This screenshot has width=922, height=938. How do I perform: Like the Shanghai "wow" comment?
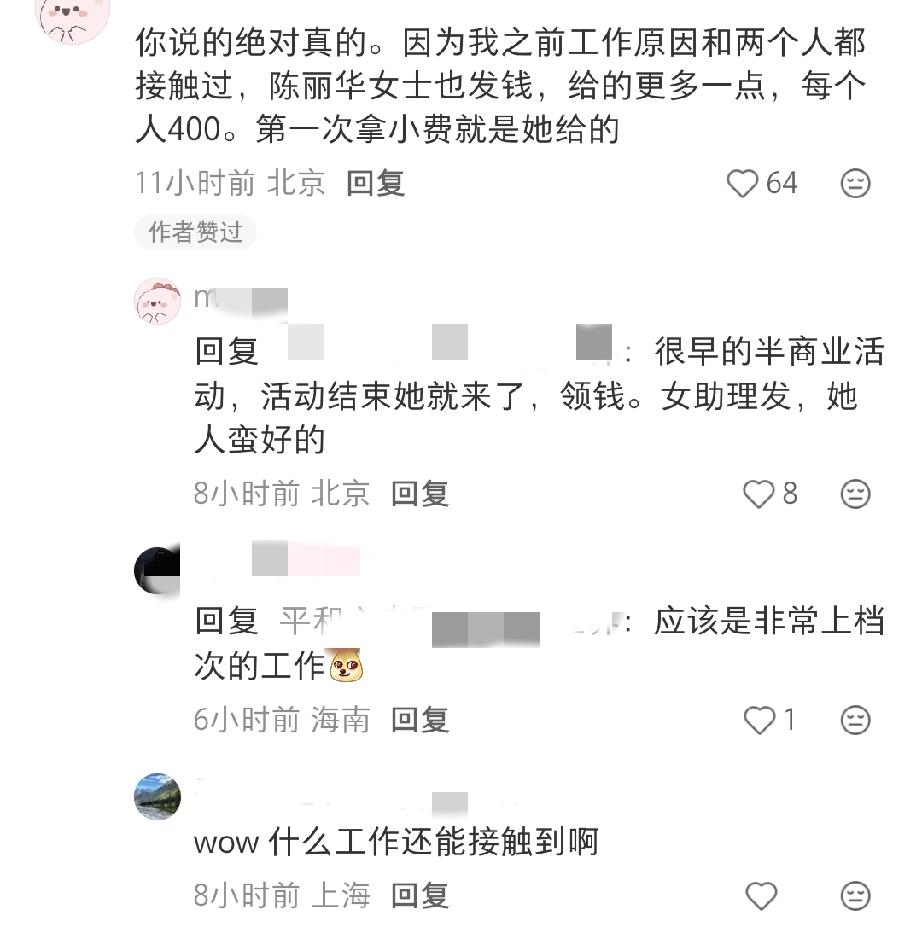(x=761, y=896)
